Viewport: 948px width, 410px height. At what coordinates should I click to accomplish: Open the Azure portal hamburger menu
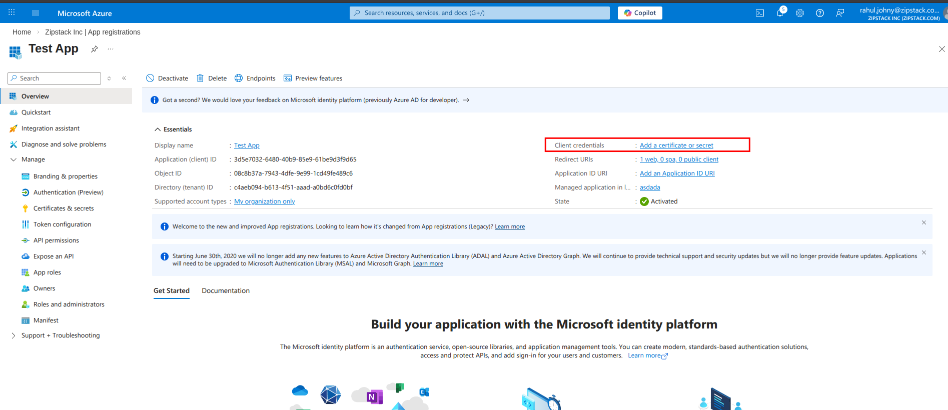click(36, 13)
